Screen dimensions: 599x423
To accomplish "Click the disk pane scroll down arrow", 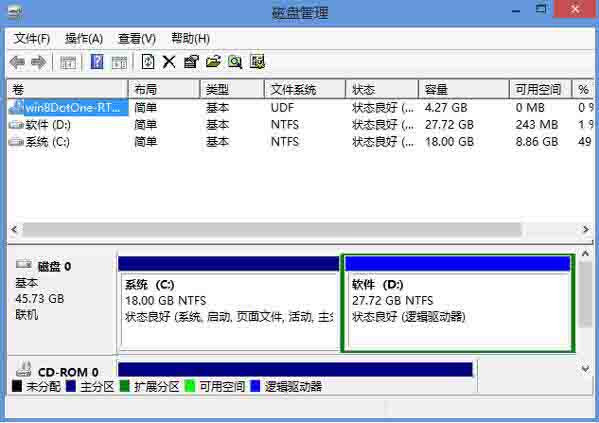I will 585,368.
